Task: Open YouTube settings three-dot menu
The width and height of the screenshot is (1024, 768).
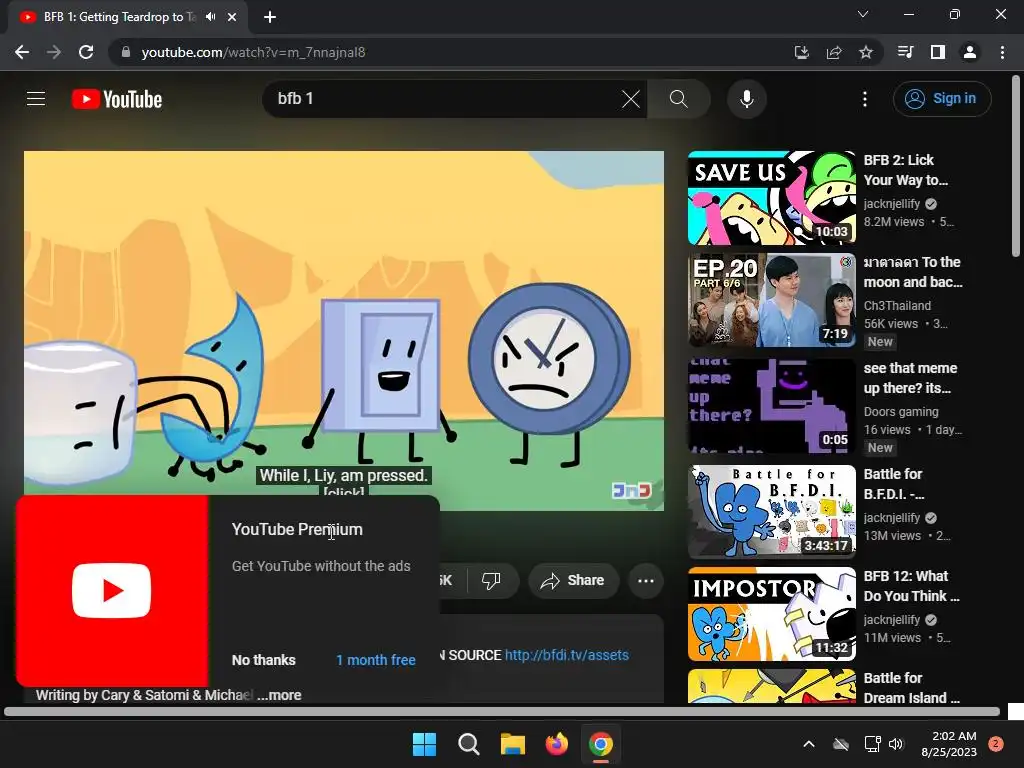Action: point(865,99)
